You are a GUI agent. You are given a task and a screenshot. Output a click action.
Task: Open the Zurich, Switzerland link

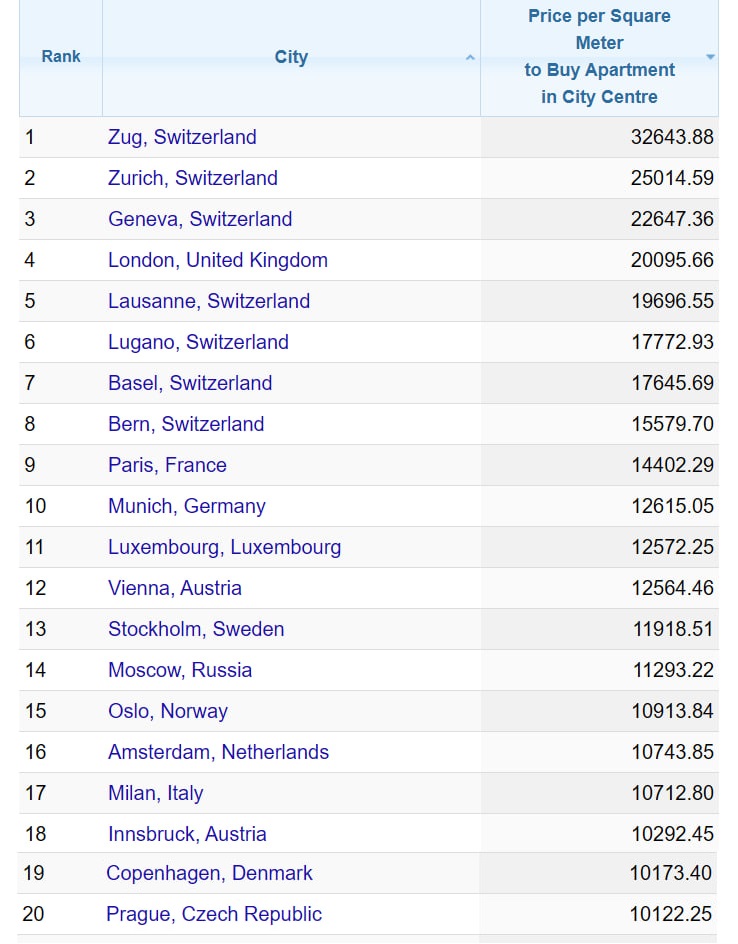tap(193, 178)
